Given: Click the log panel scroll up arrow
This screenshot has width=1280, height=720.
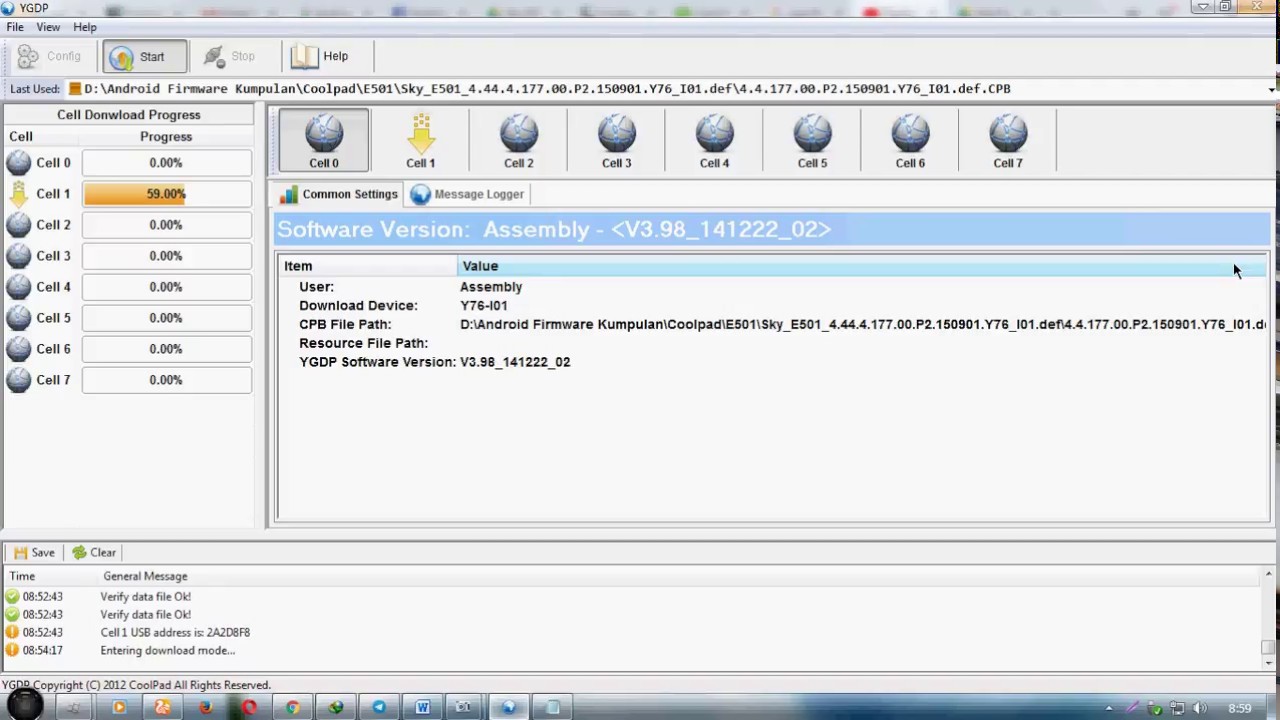Looking at the screenshot, I should (x=1268, y=575).
